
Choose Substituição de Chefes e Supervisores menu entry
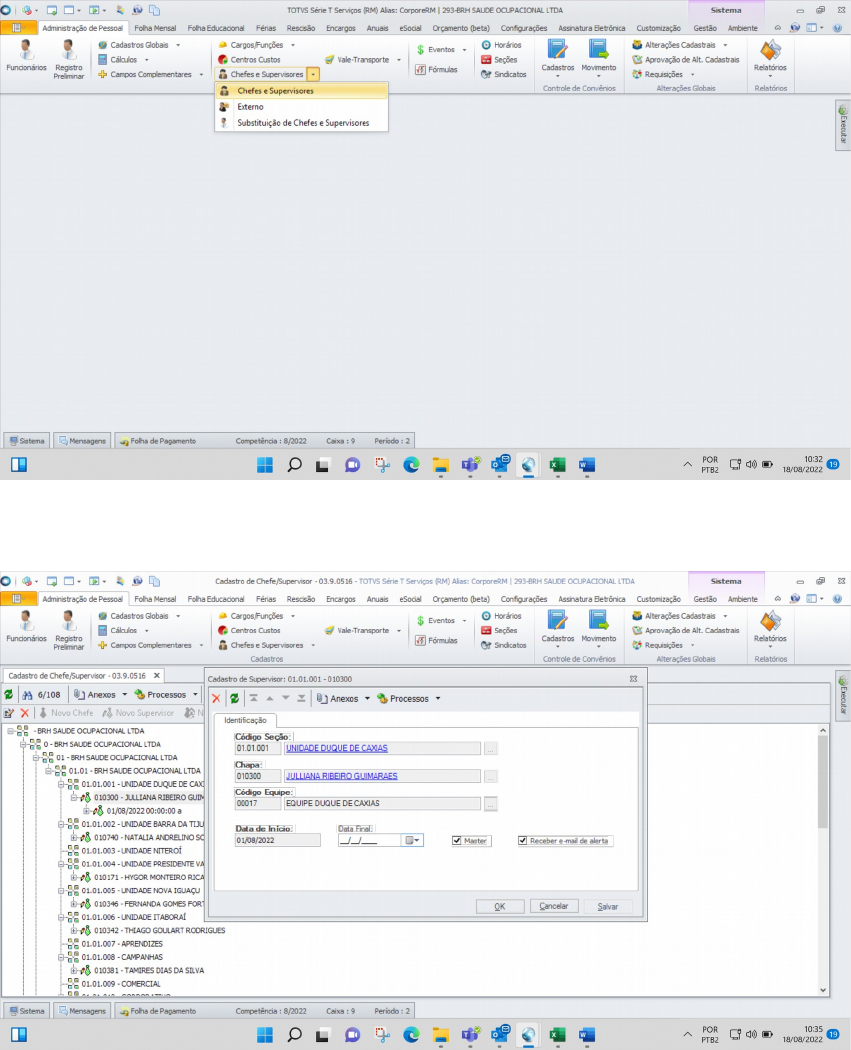(302, 123)
